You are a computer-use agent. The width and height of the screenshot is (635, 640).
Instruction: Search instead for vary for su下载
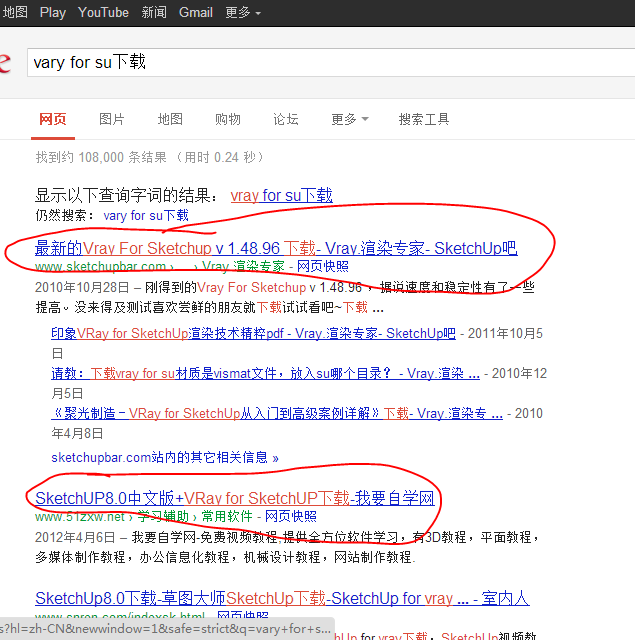(x=146, y=215)
